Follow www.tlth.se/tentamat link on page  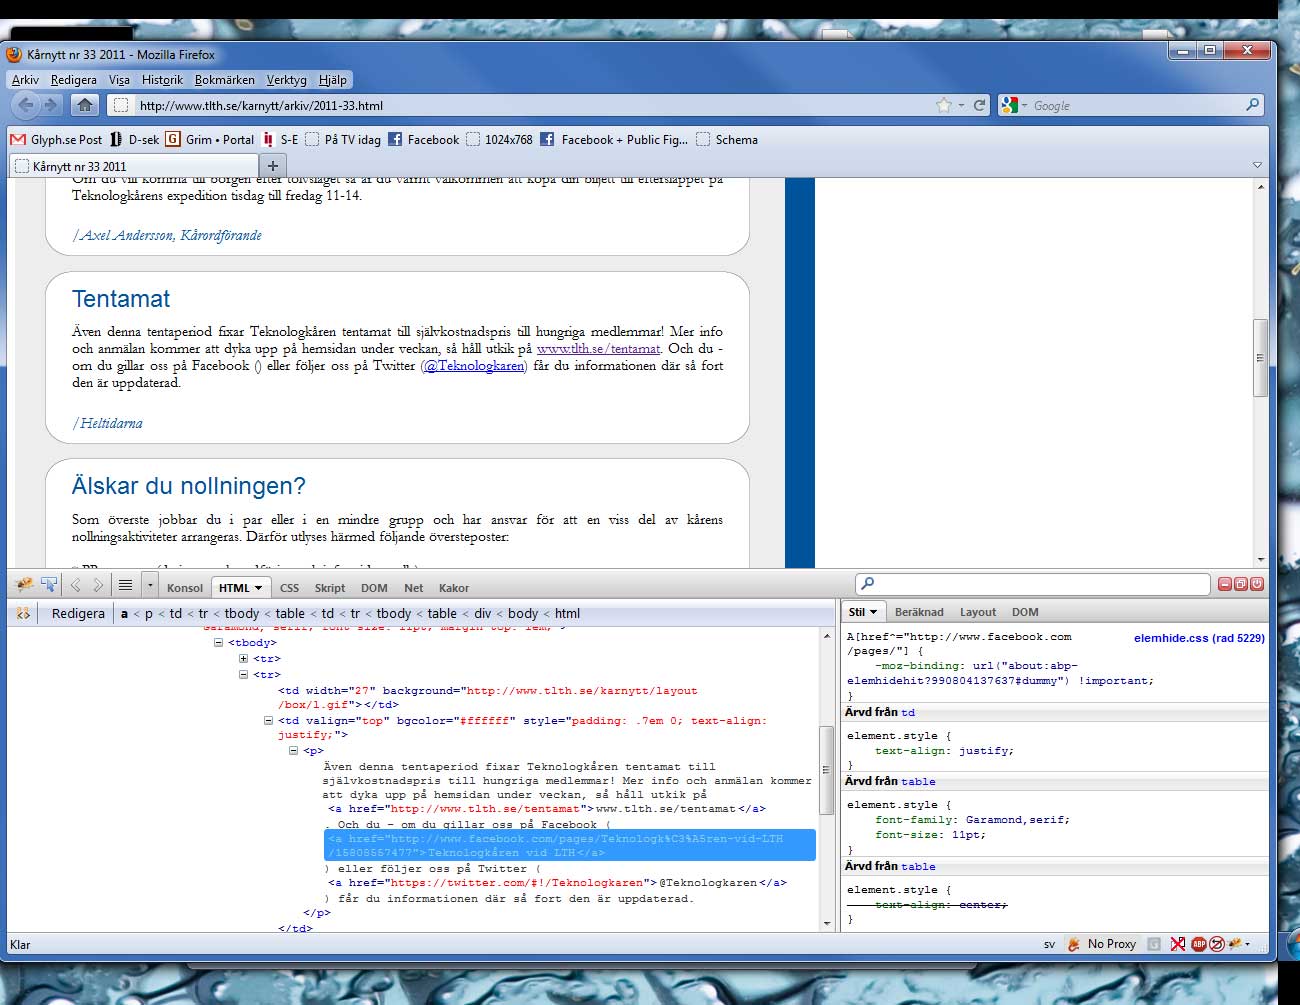click(598, 349)
